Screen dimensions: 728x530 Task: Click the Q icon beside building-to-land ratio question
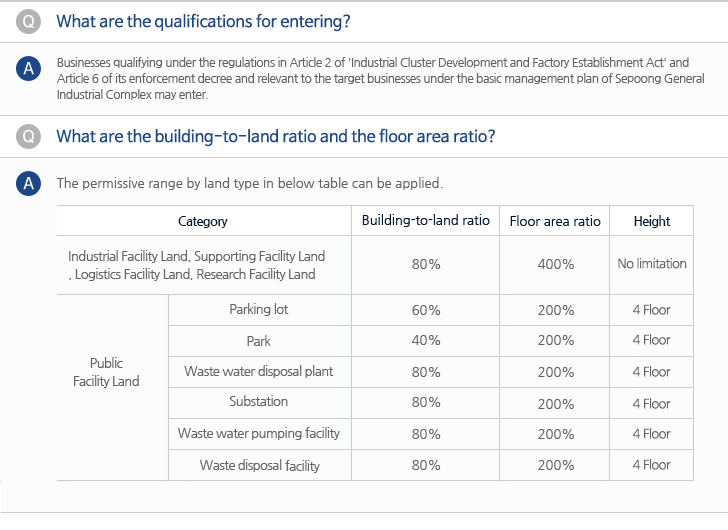pyautogui.click(x=28, y=136)
